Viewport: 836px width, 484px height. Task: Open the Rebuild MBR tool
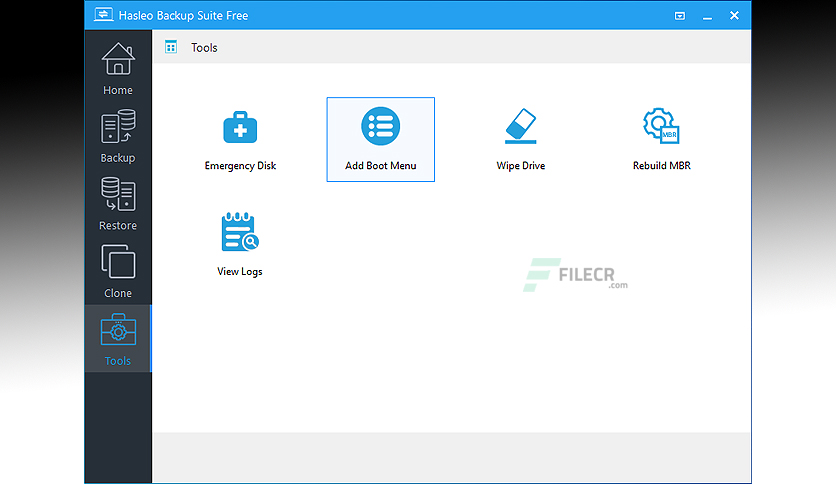661,140
